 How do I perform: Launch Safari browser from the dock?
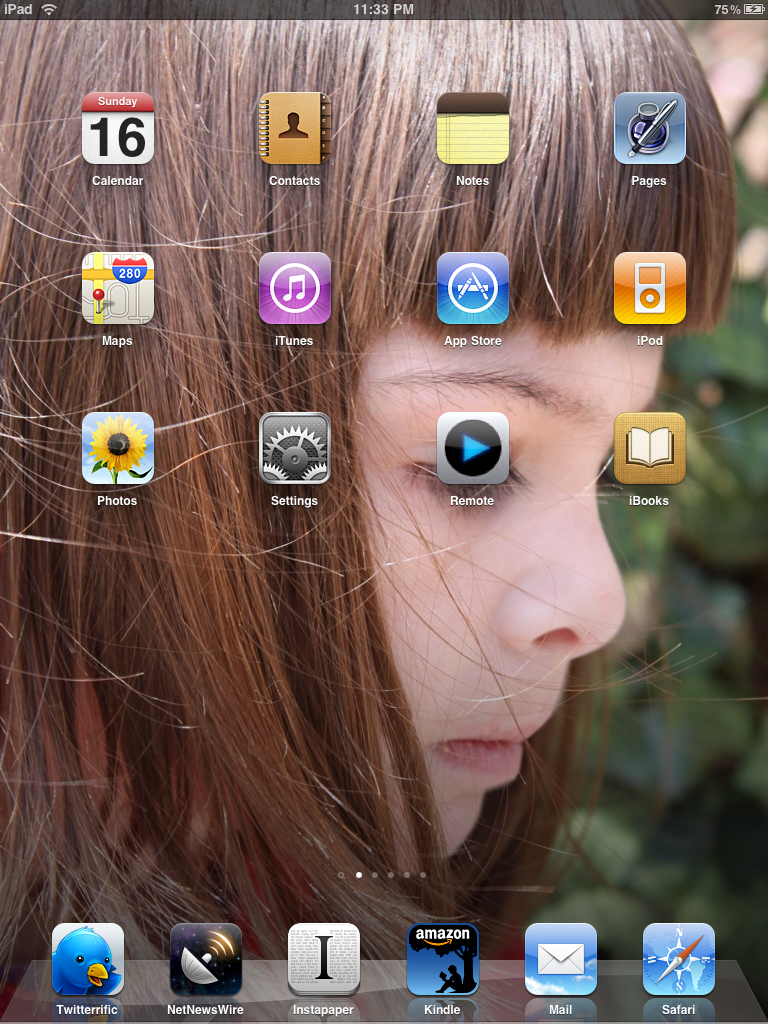pos(678,960)
